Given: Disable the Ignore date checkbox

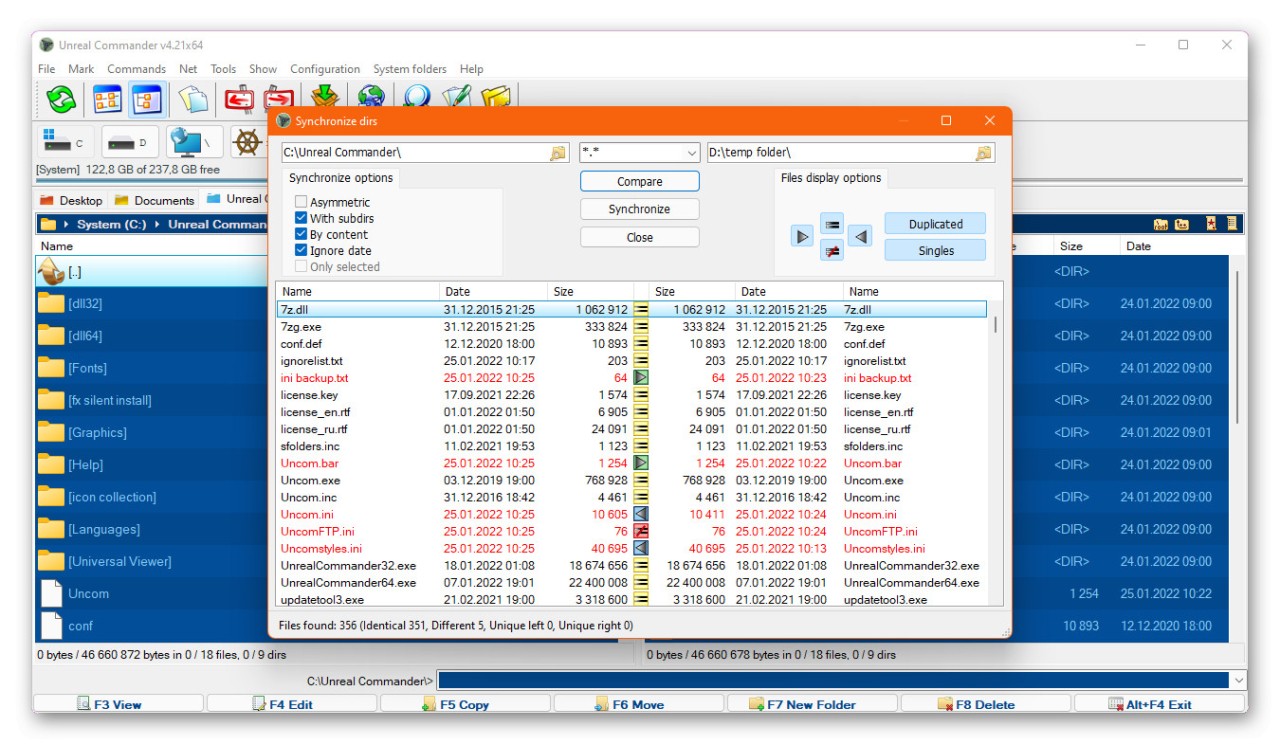Looking at the screenshot, I should point(301,251).
